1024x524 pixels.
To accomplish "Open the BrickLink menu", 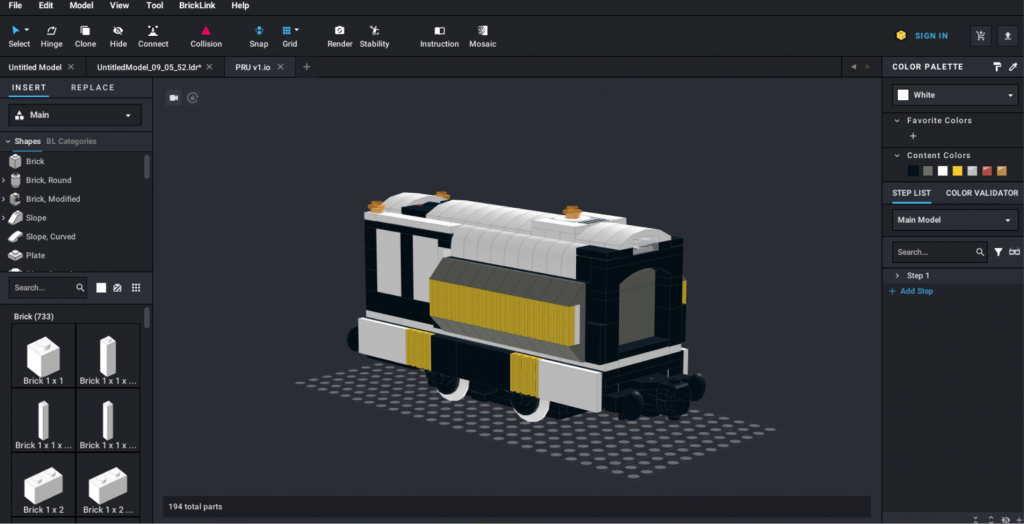I will 196,6.
